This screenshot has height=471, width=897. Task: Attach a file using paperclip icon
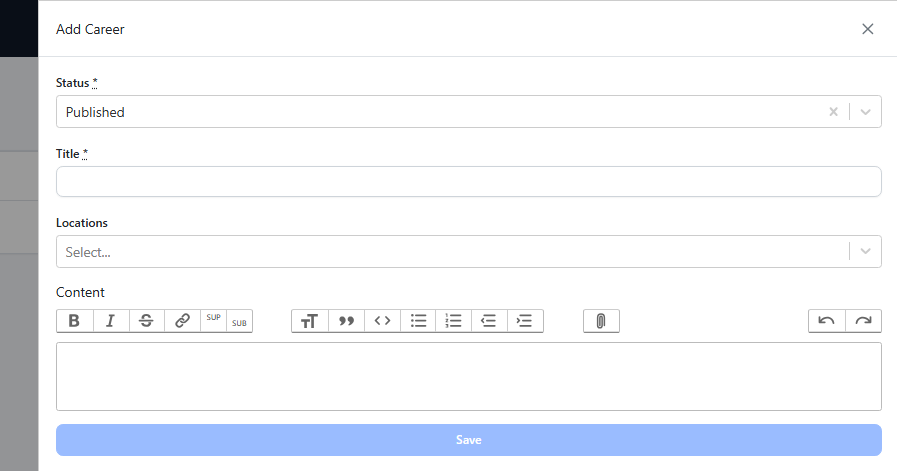(601, 321)
